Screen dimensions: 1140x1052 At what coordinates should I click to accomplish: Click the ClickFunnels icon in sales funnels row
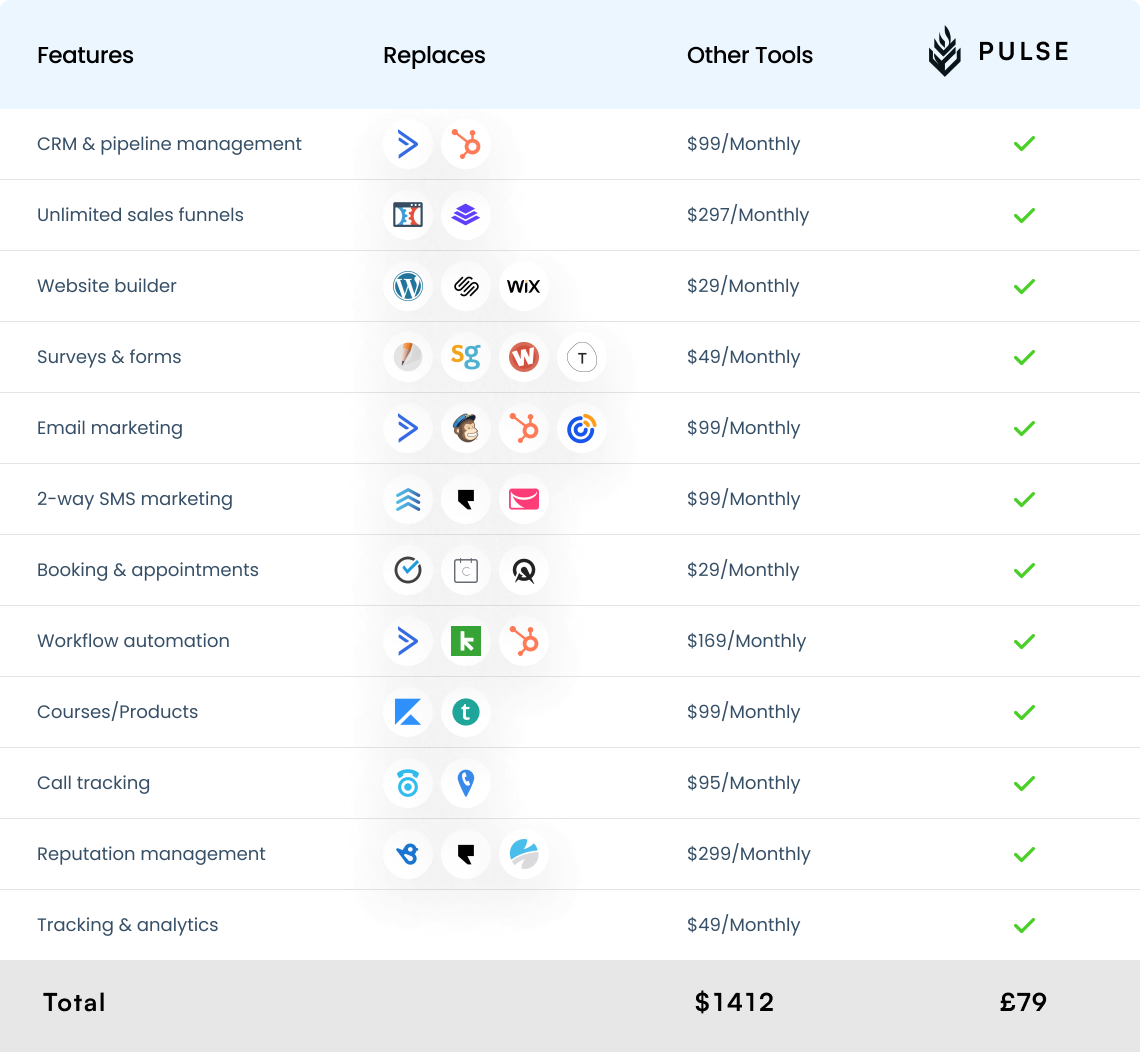tap(408, 215)
